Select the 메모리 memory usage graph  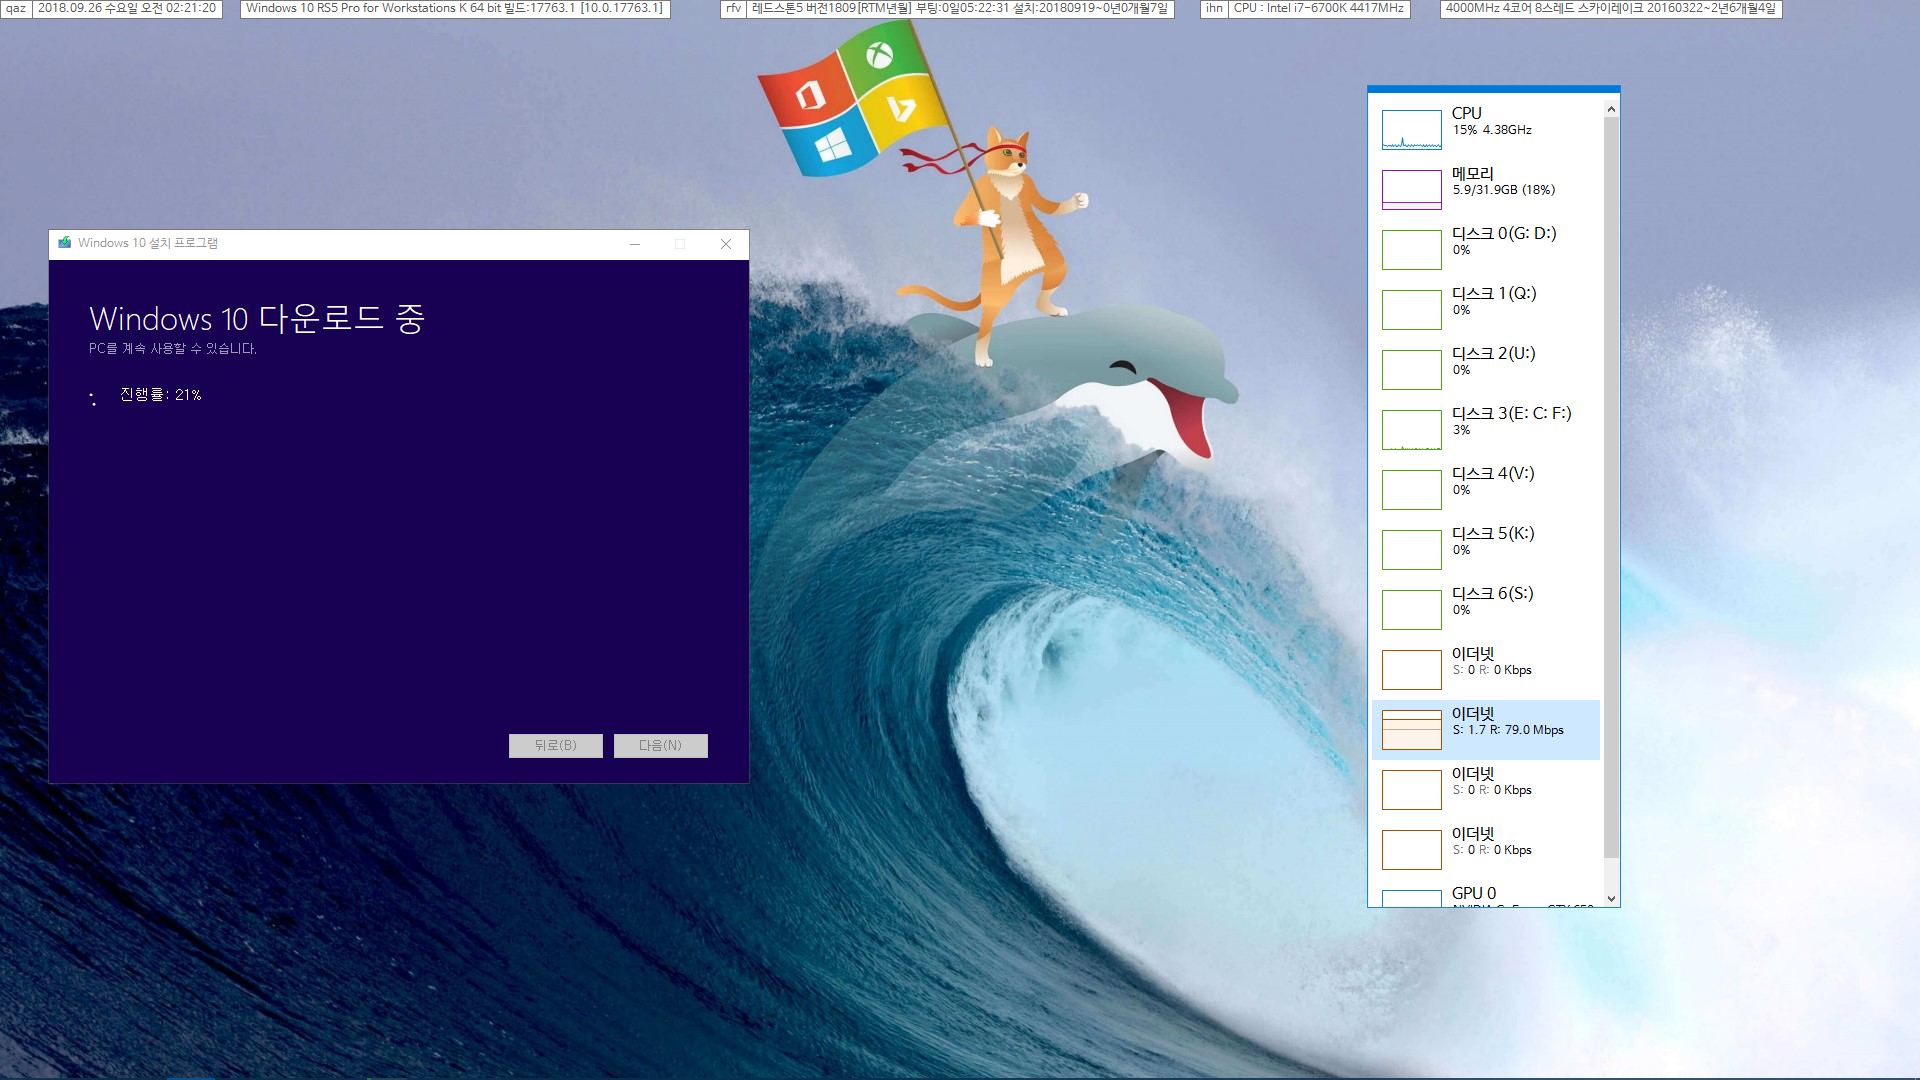(1411, 189)
